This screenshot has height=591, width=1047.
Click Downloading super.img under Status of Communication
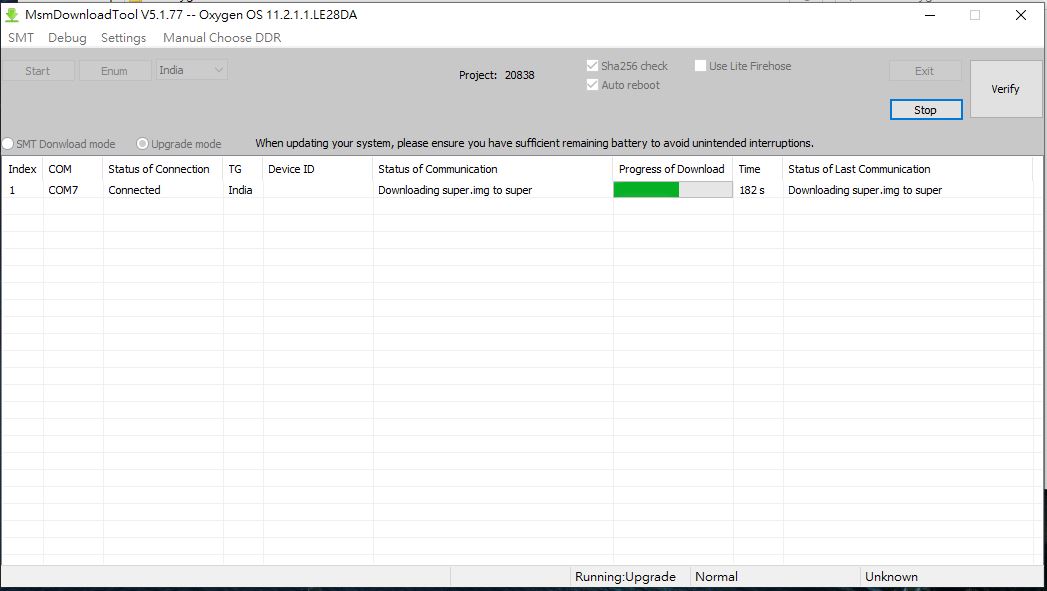[493, 190]
